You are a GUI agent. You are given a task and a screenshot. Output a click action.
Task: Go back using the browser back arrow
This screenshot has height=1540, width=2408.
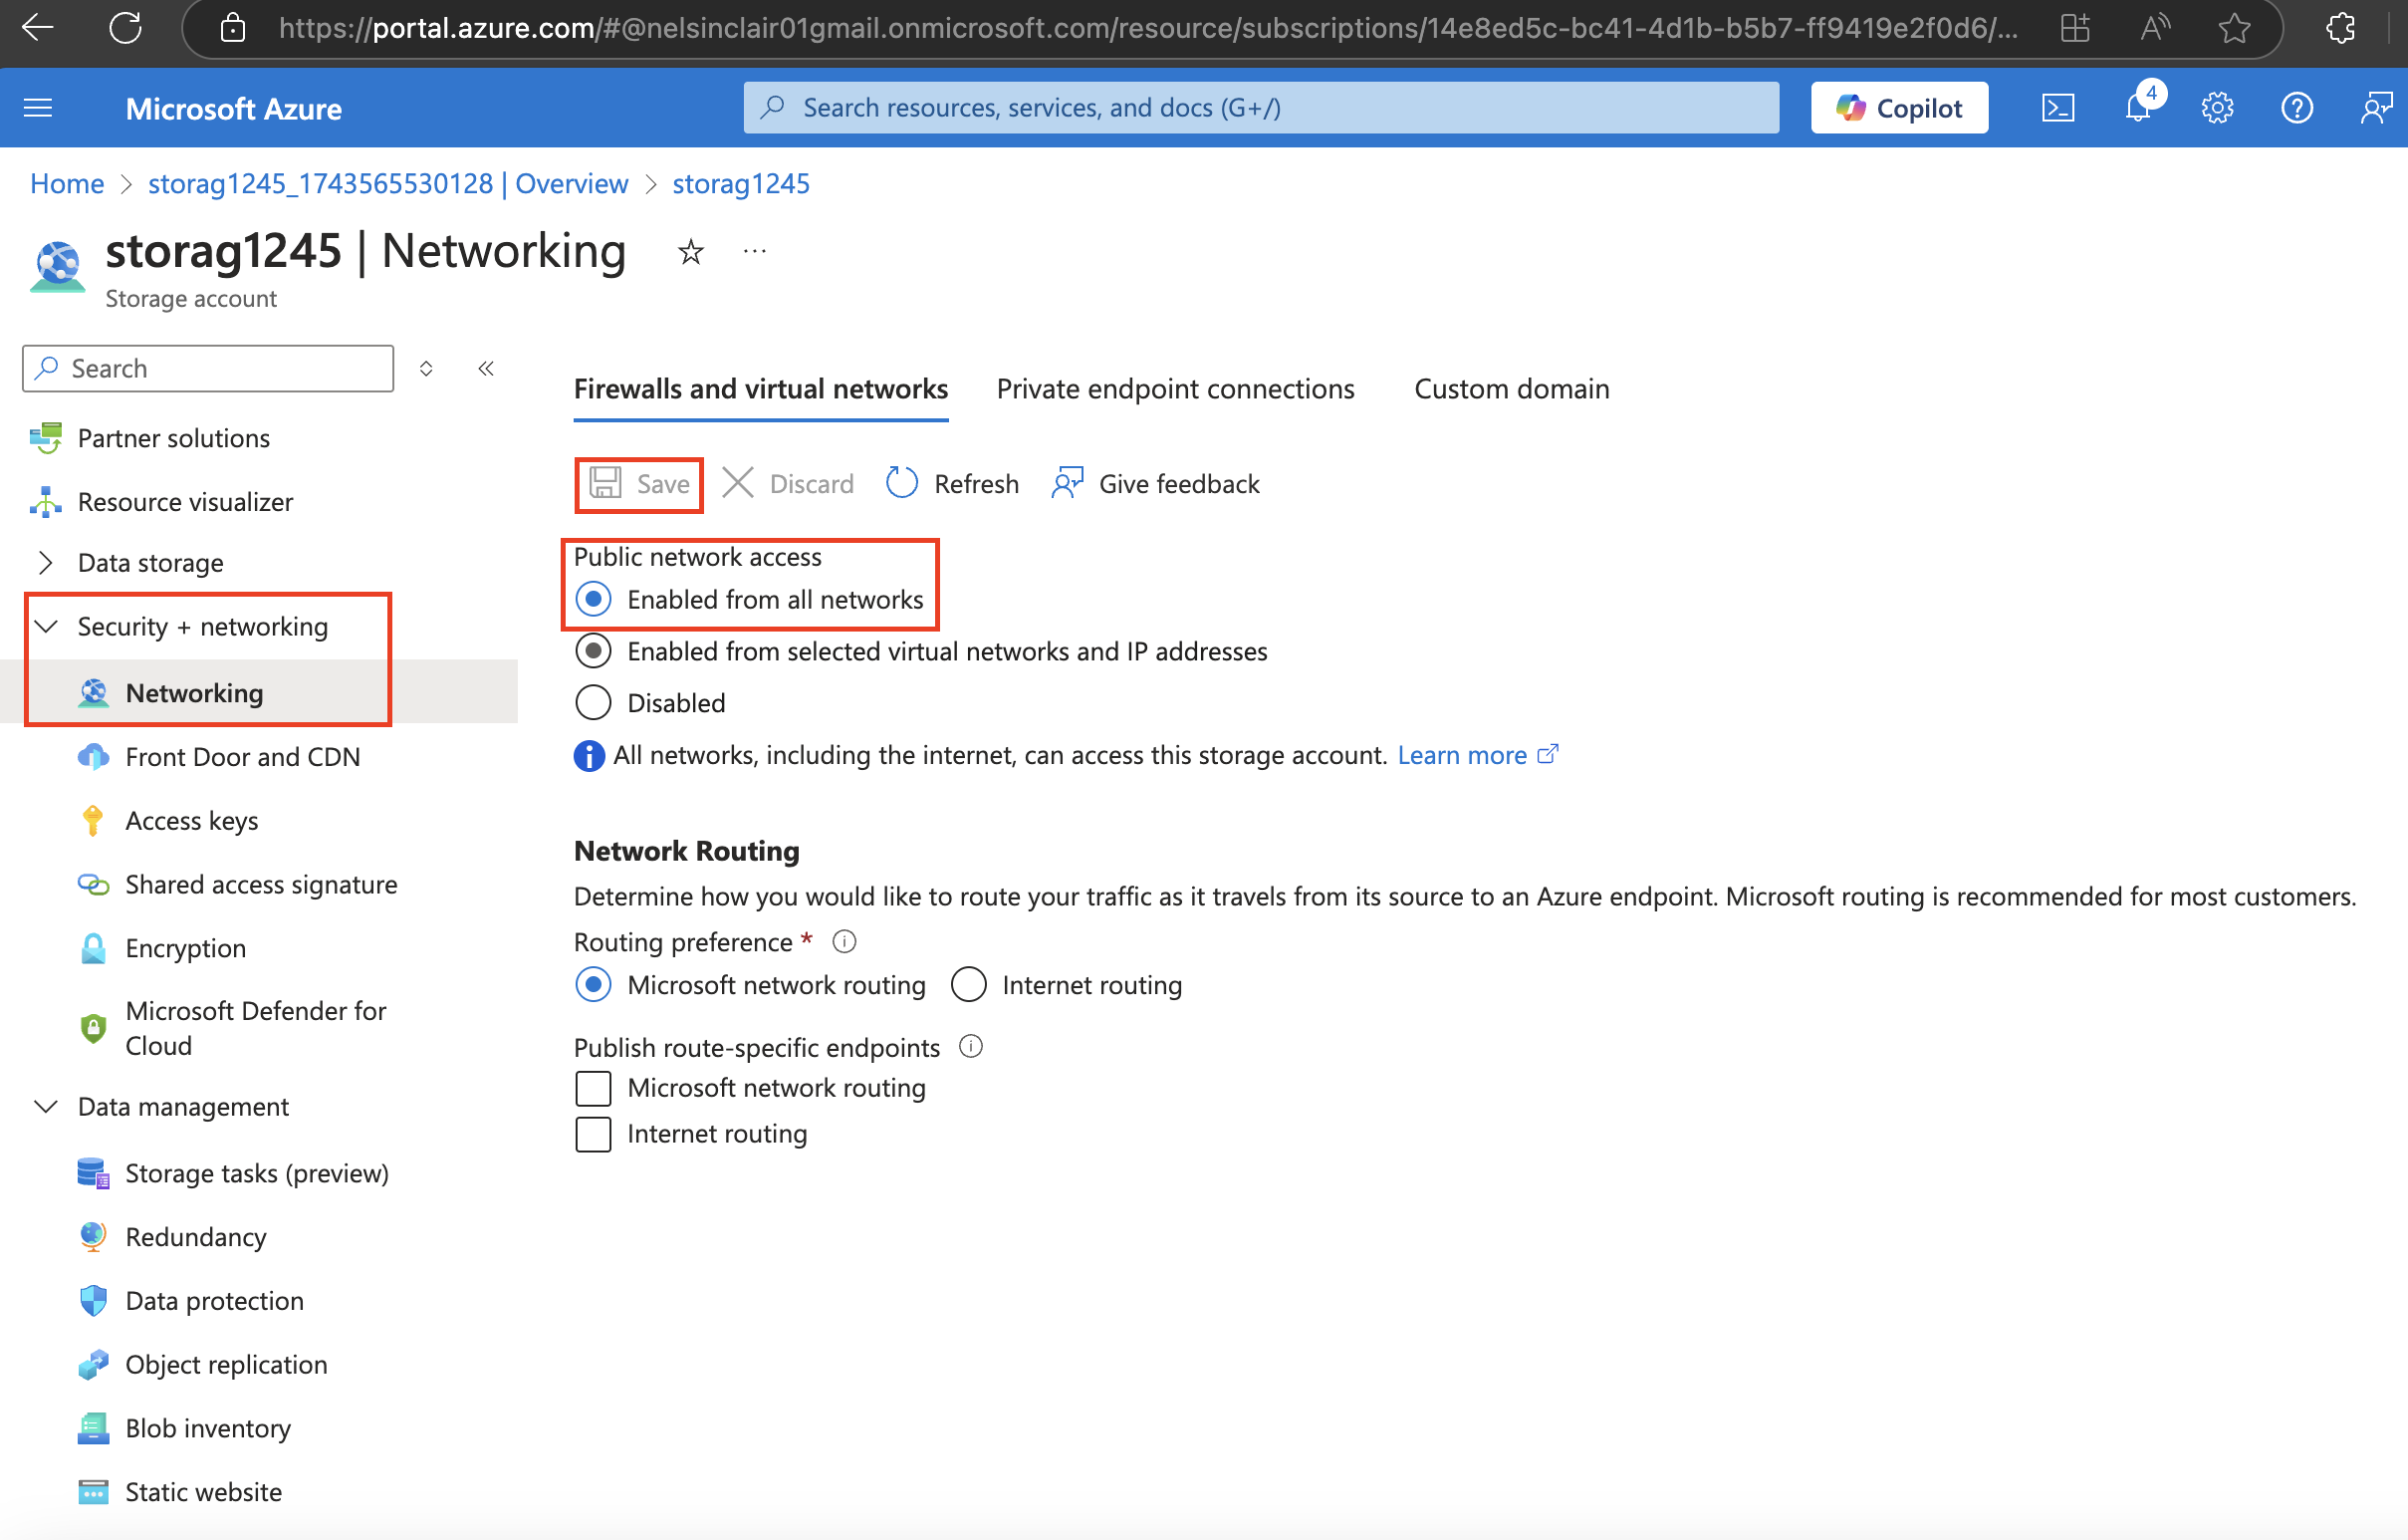[x=38, y=28]
